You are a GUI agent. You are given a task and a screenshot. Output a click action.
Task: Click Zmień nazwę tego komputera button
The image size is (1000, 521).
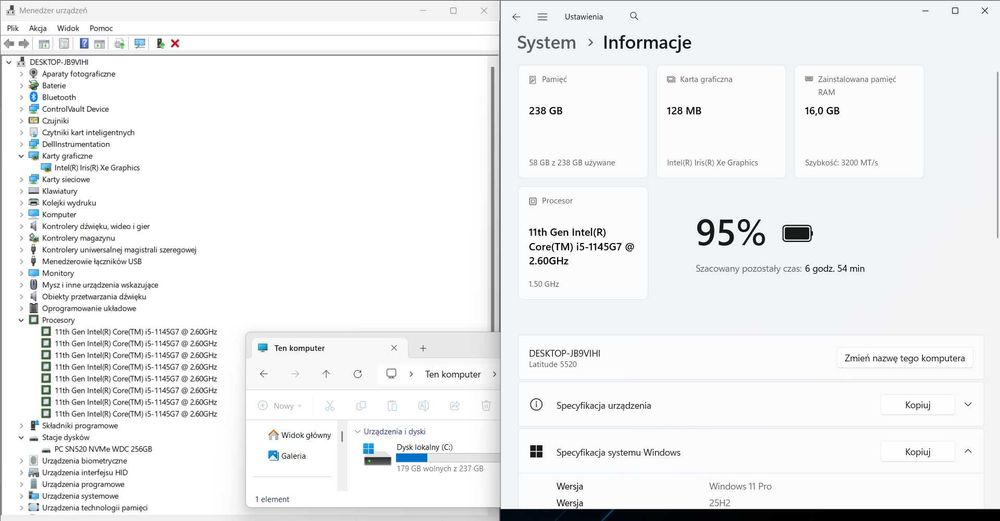click(904, 358)
